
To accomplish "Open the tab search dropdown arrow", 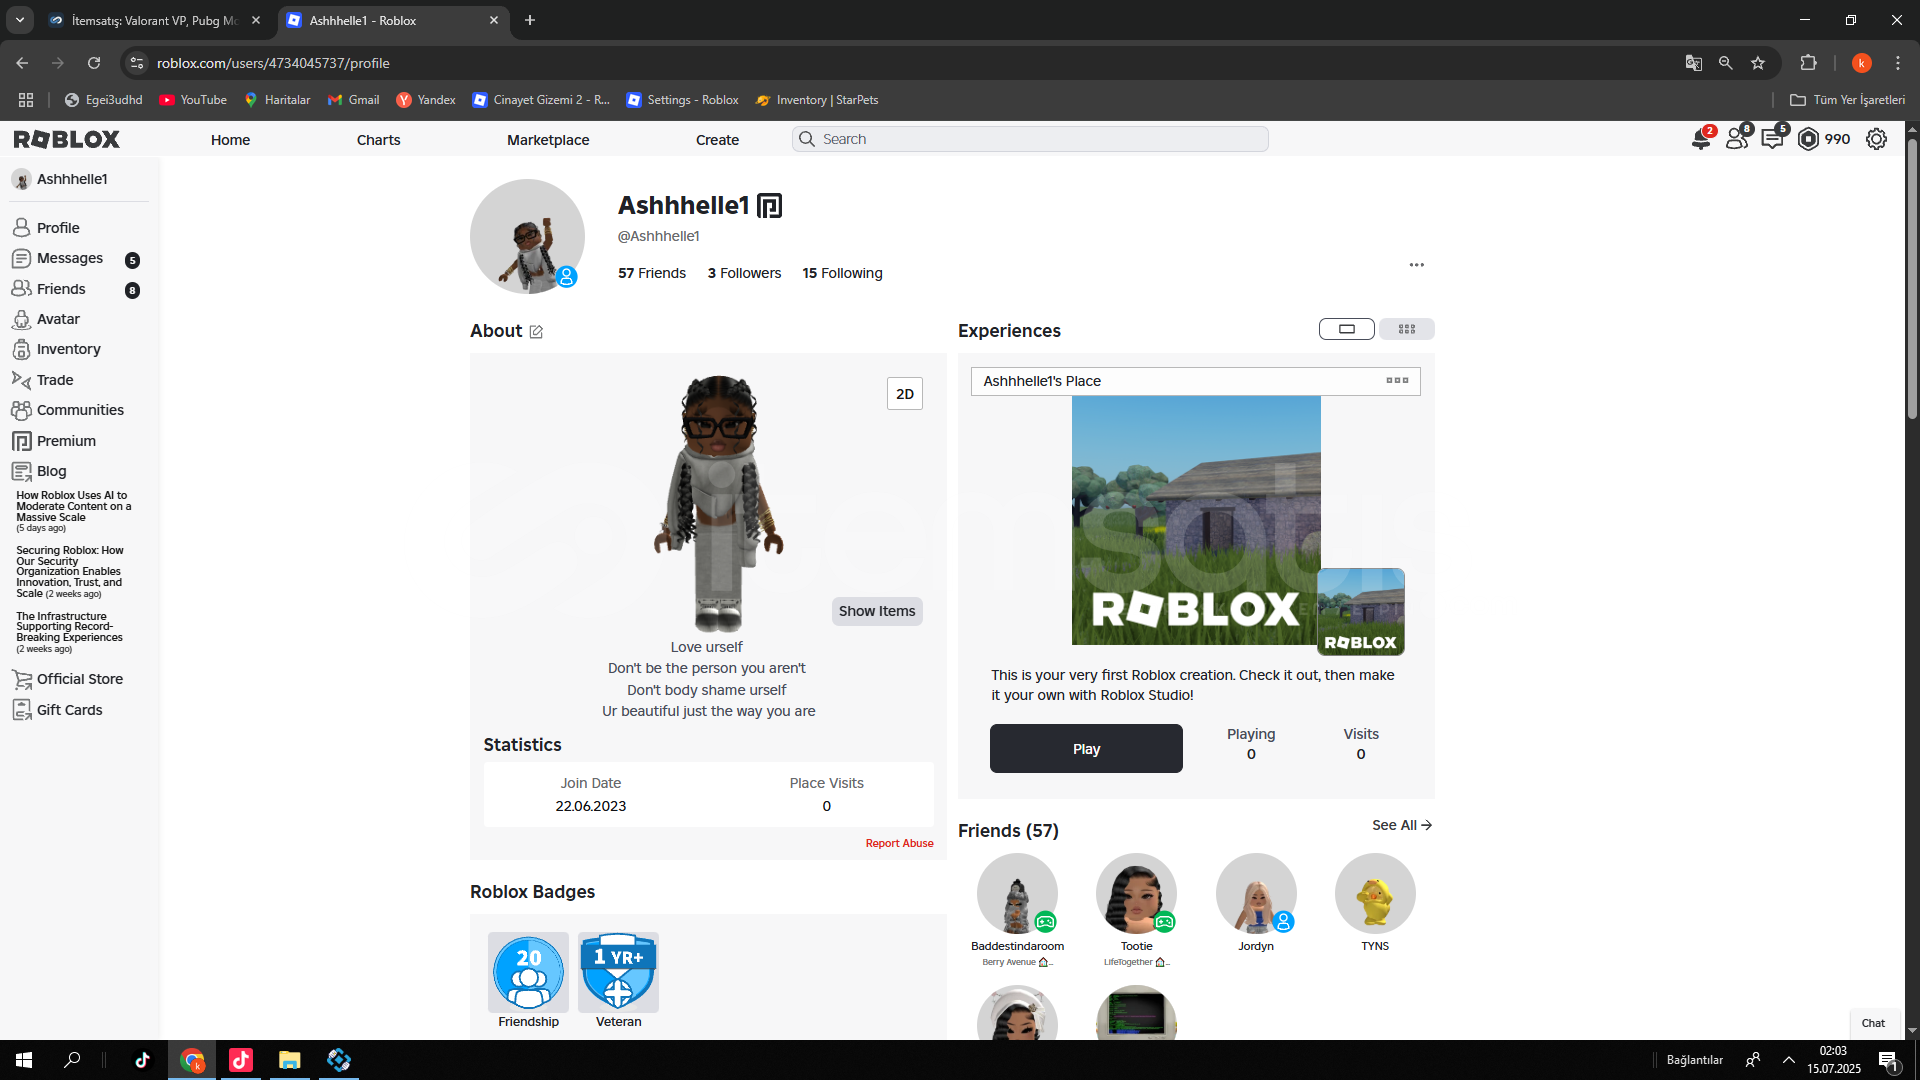I will 19,20.
